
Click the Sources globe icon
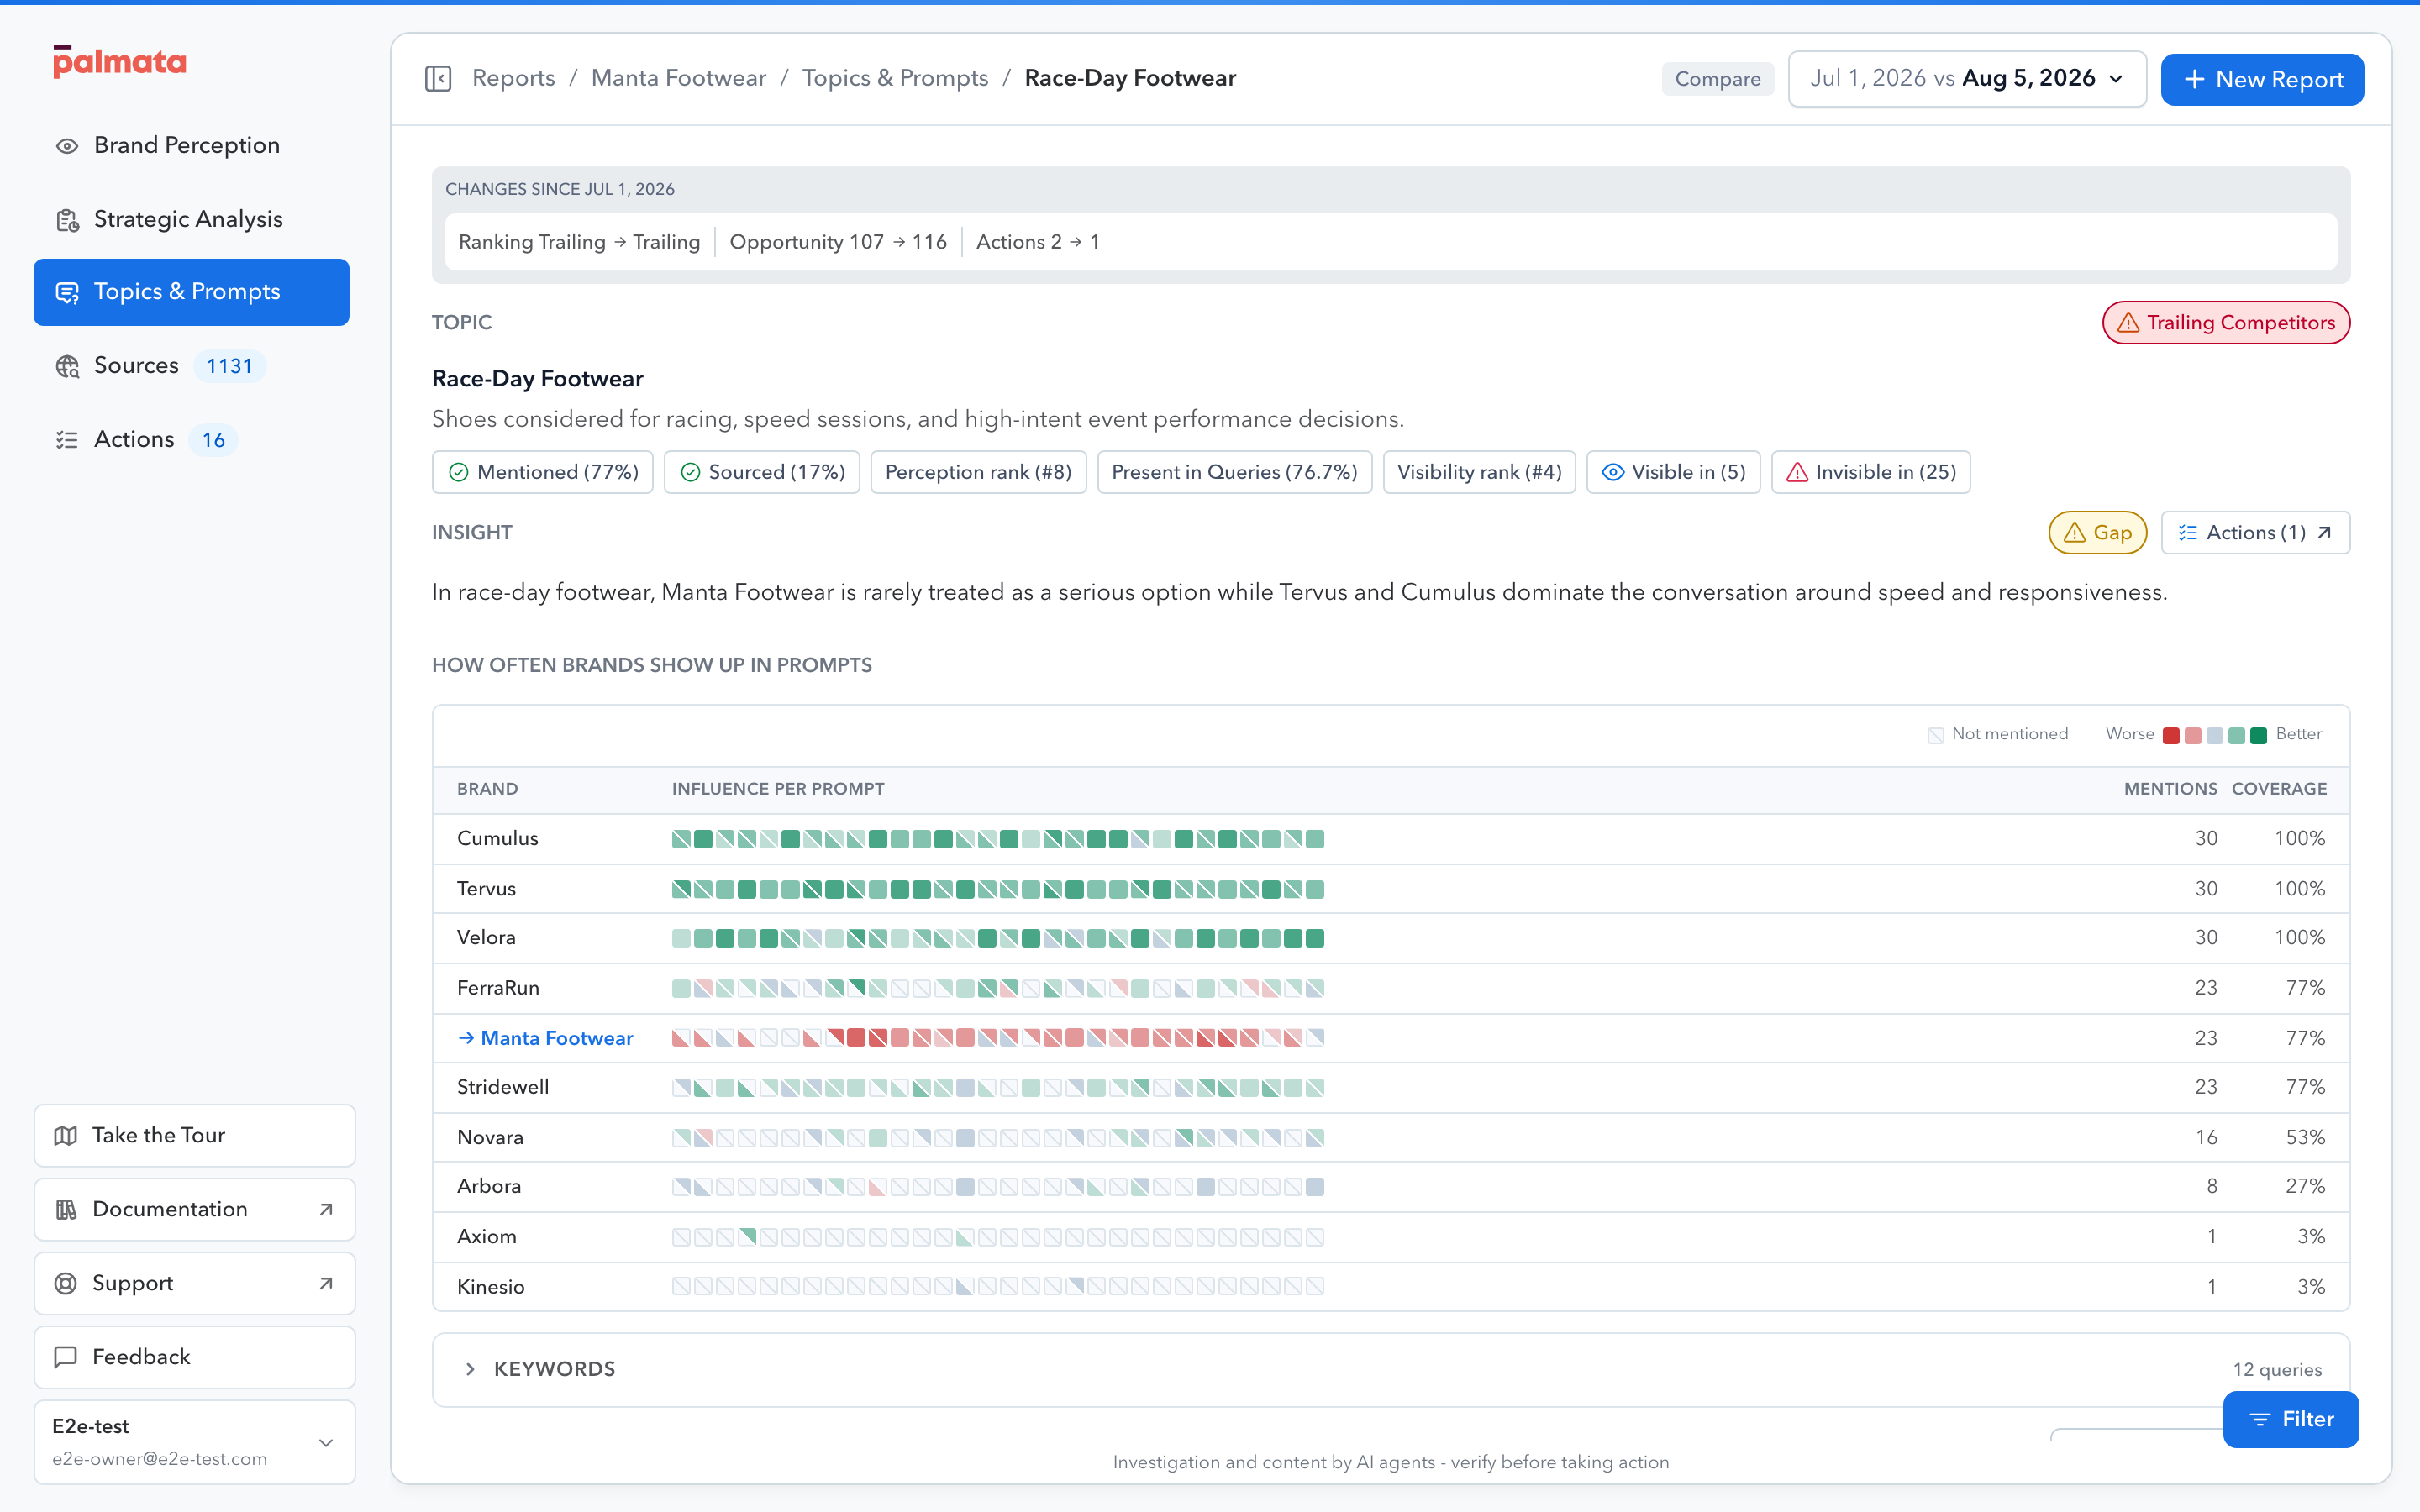point(67,367)
